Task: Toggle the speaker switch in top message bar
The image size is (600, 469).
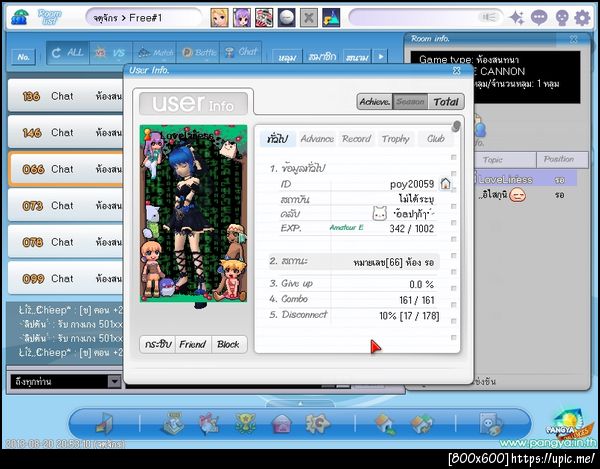Action: (x=489, y=17)
